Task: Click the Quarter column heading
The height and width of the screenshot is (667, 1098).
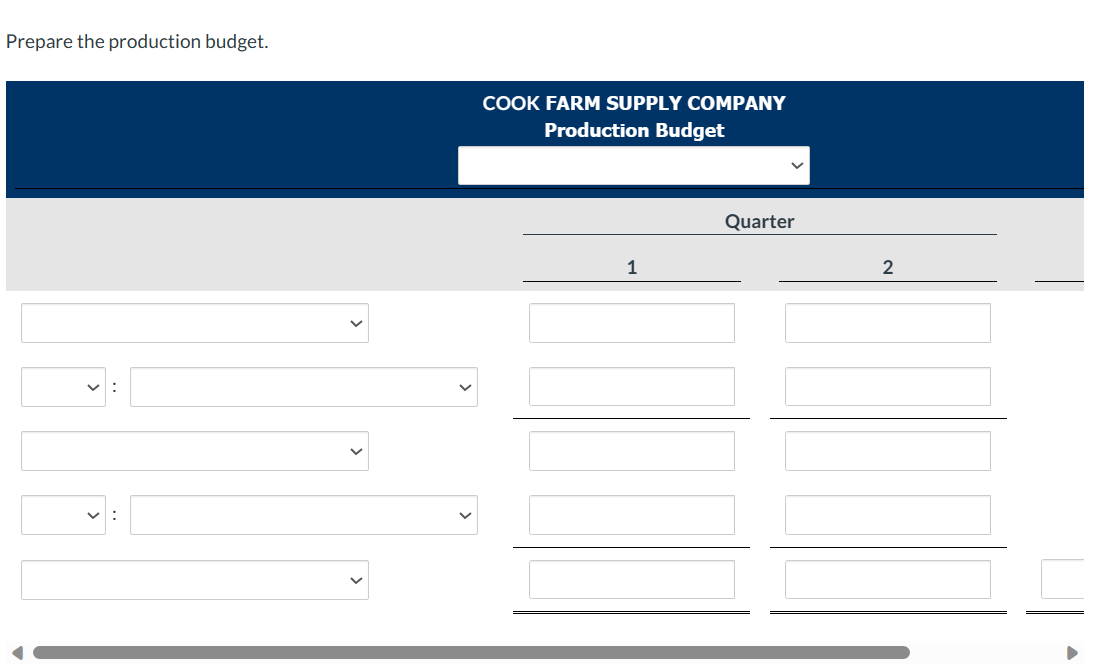Action: pyautogui.click(x=759, y=221)
